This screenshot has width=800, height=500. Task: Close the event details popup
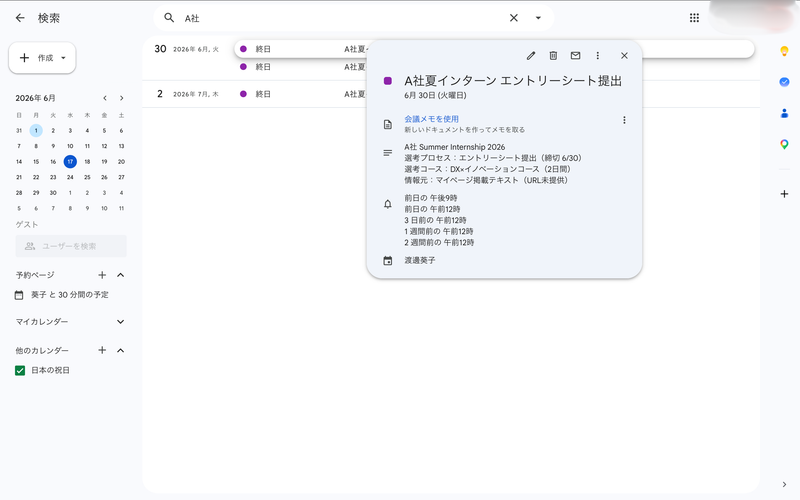coord(624,56)
